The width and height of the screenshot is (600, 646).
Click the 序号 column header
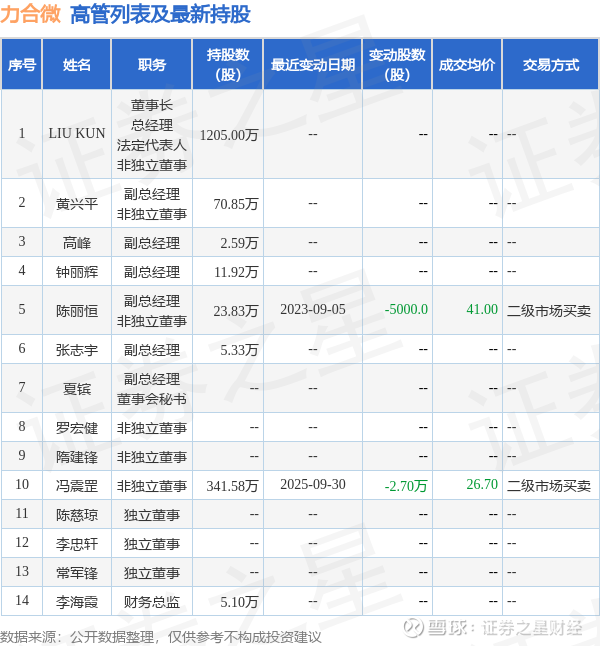pyautogui.click(x=22, y=65)
